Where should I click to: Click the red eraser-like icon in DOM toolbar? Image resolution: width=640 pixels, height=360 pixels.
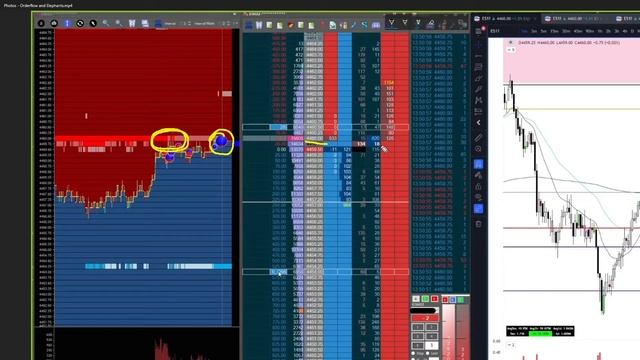click(291, 25)
